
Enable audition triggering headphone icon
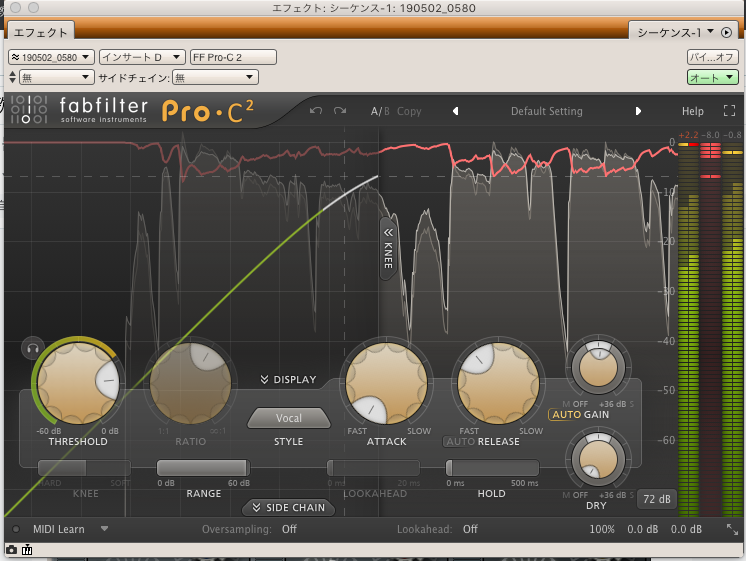[33, 349]
